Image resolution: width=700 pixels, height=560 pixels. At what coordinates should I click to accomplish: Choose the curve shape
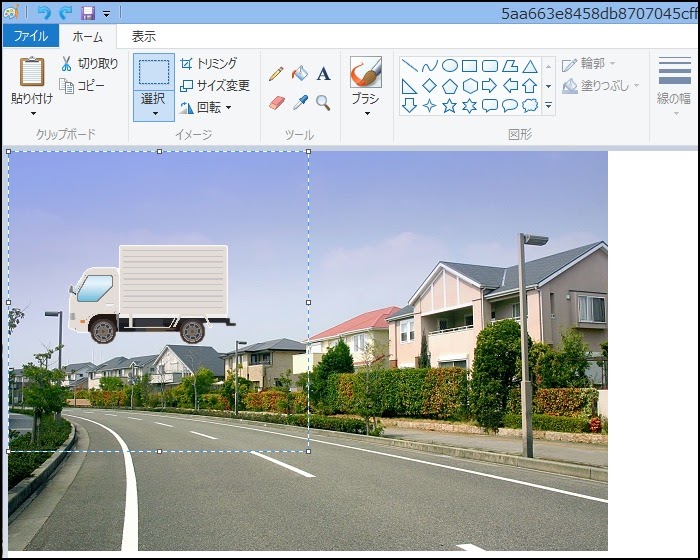click(429, 66)
